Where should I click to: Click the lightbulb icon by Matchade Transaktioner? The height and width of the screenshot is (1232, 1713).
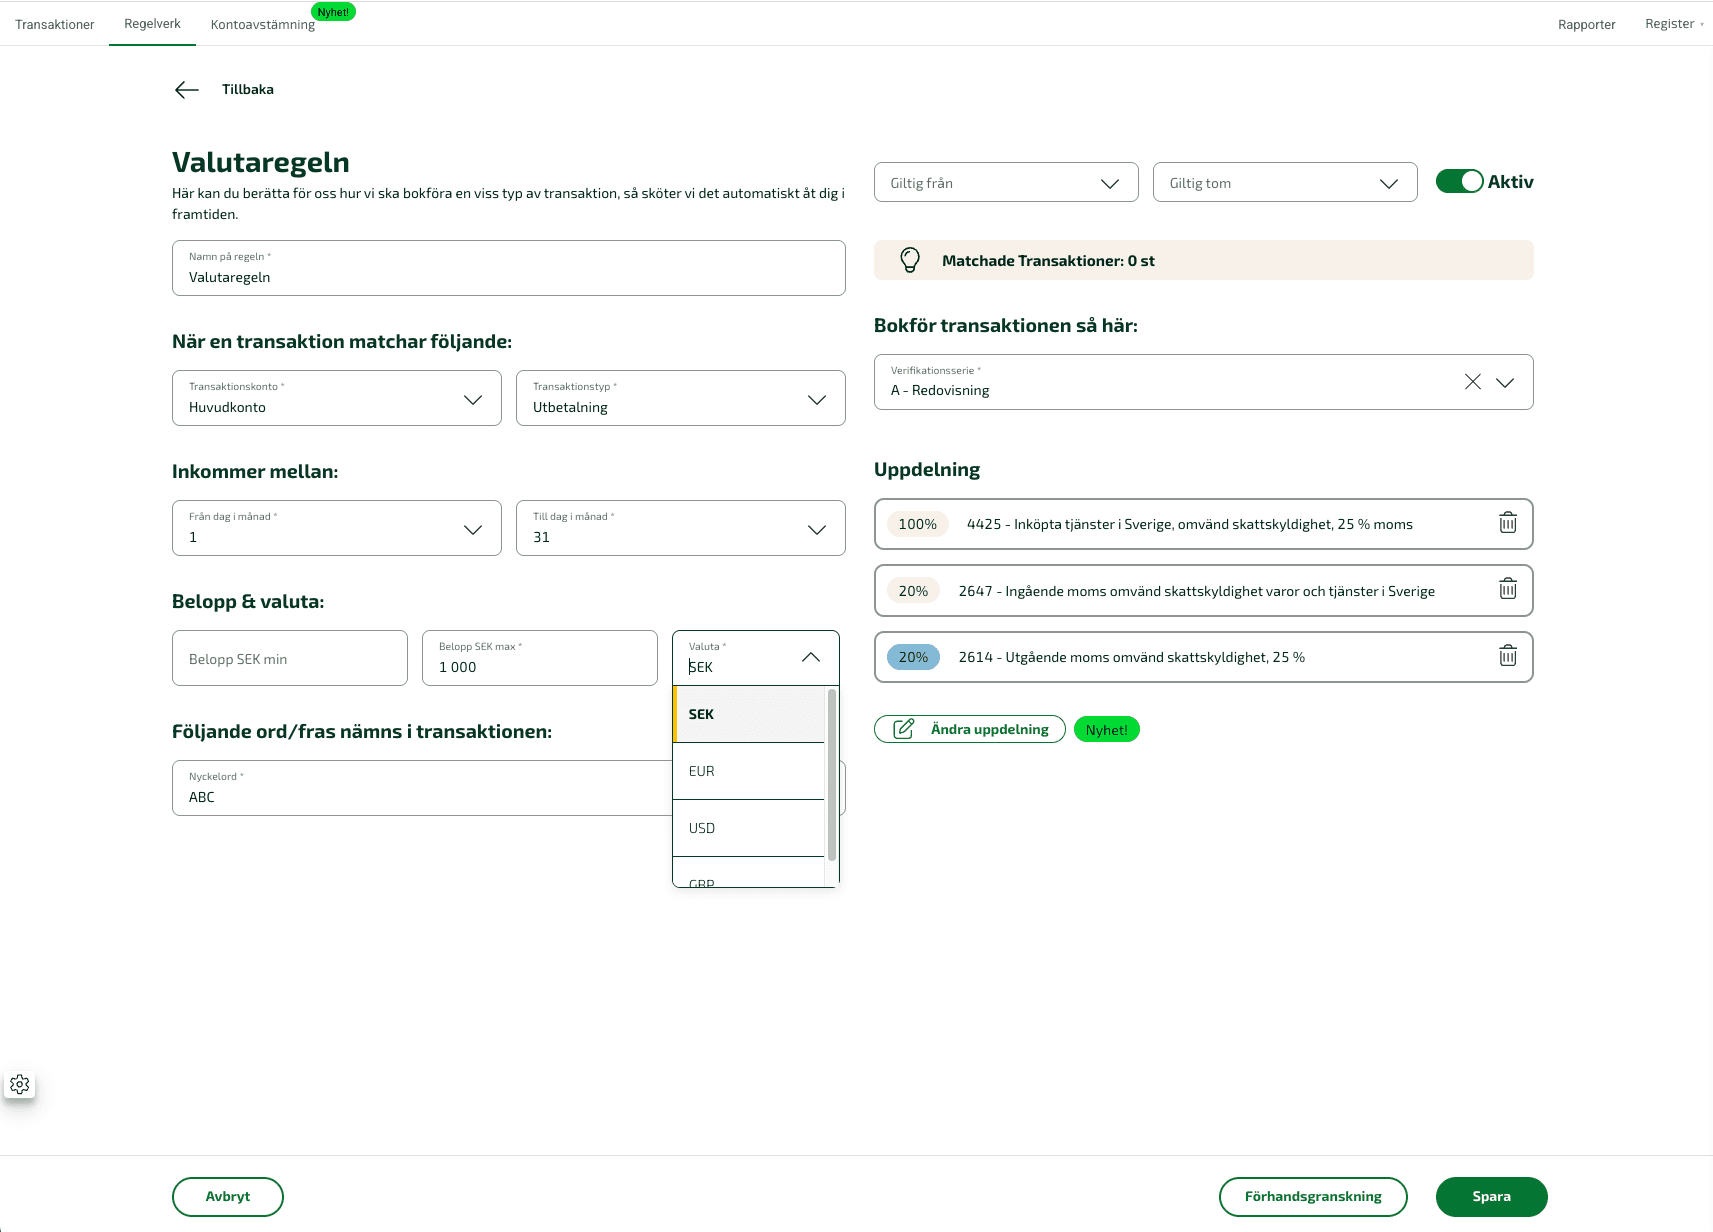(910, 260)
